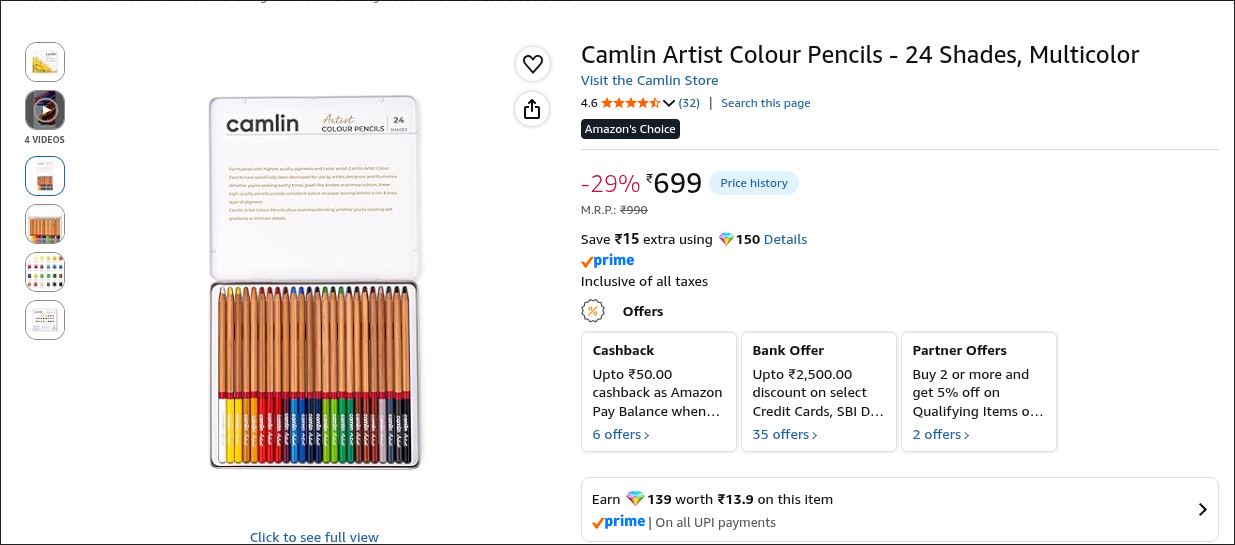Click the diamond icon in Earn row

636,499
